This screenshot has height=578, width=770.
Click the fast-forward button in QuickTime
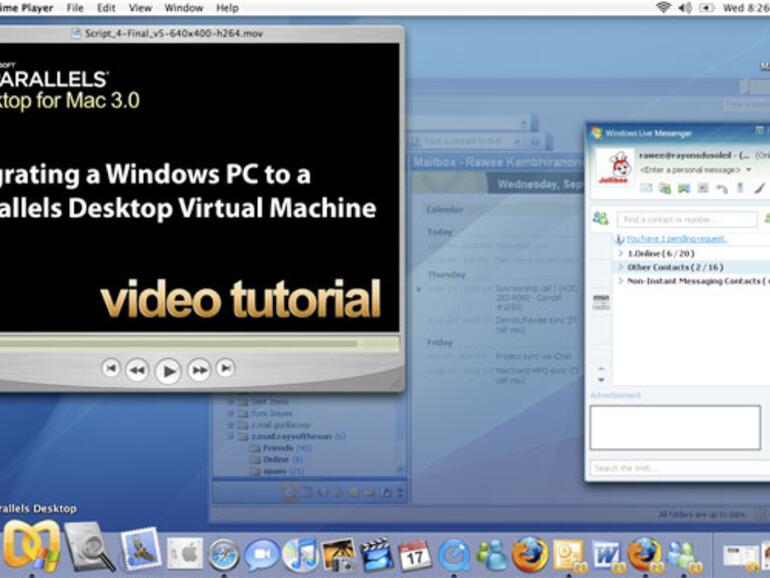[x=199, y=370]
